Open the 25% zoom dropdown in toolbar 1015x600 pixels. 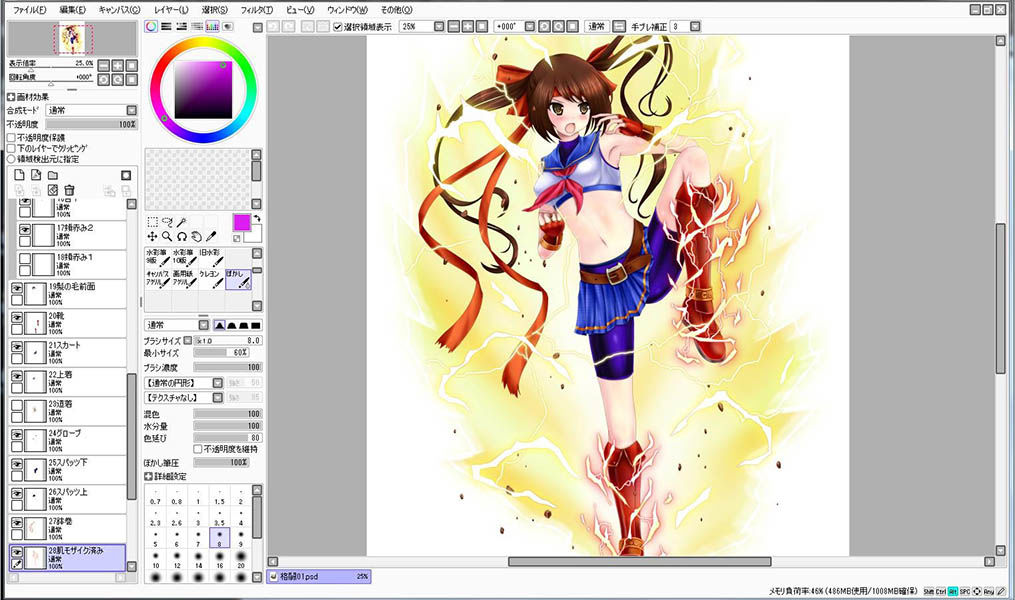tap(439, 27)
